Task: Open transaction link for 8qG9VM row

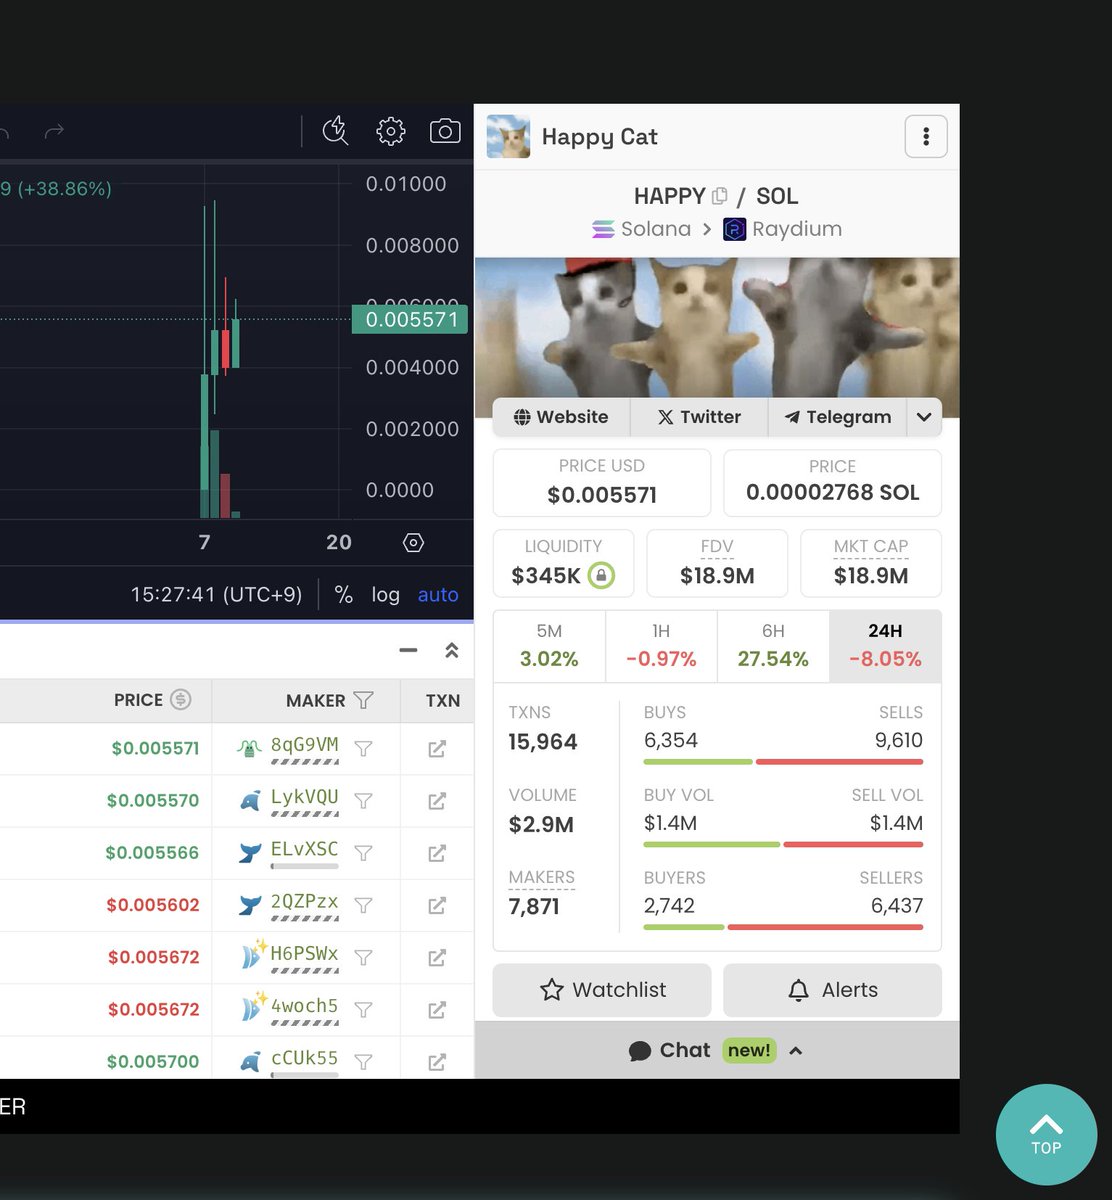Action: (437, 748)
